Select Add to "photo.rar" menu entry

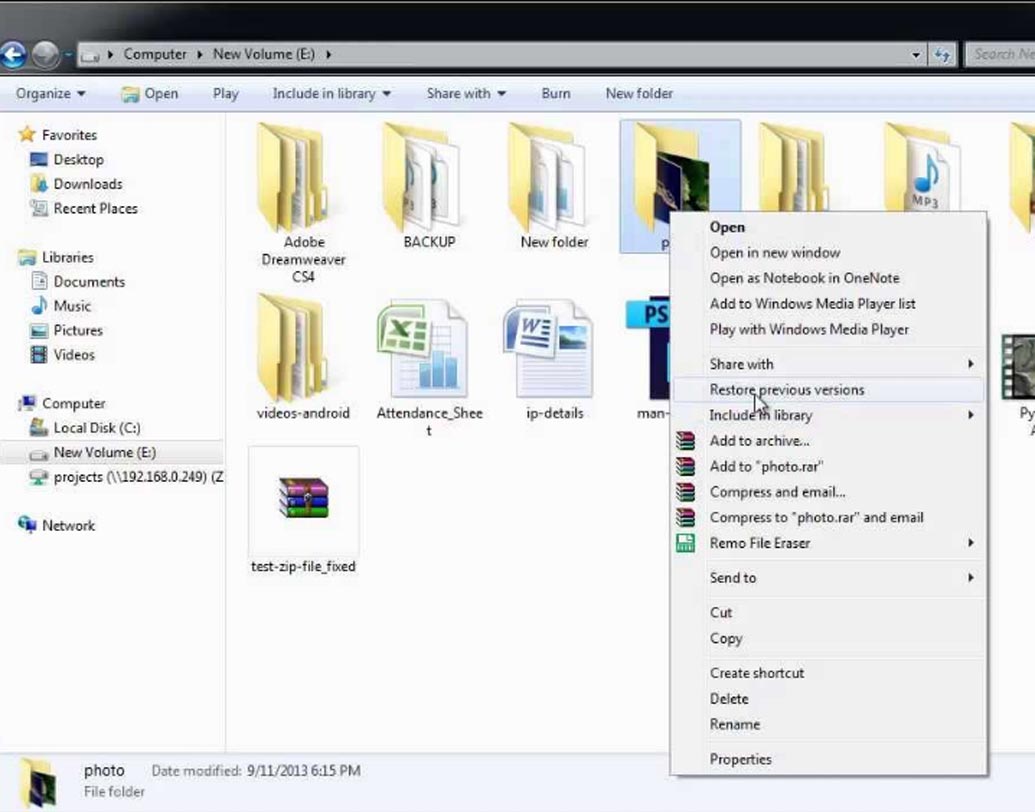click(x=766, y=466)
